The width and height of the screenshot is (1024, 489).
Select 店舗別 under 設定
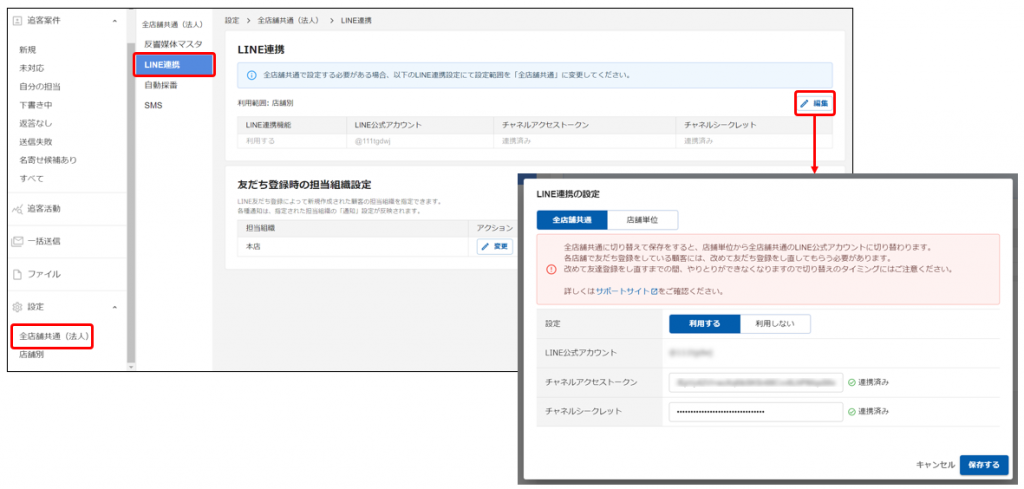coord(32,355)
